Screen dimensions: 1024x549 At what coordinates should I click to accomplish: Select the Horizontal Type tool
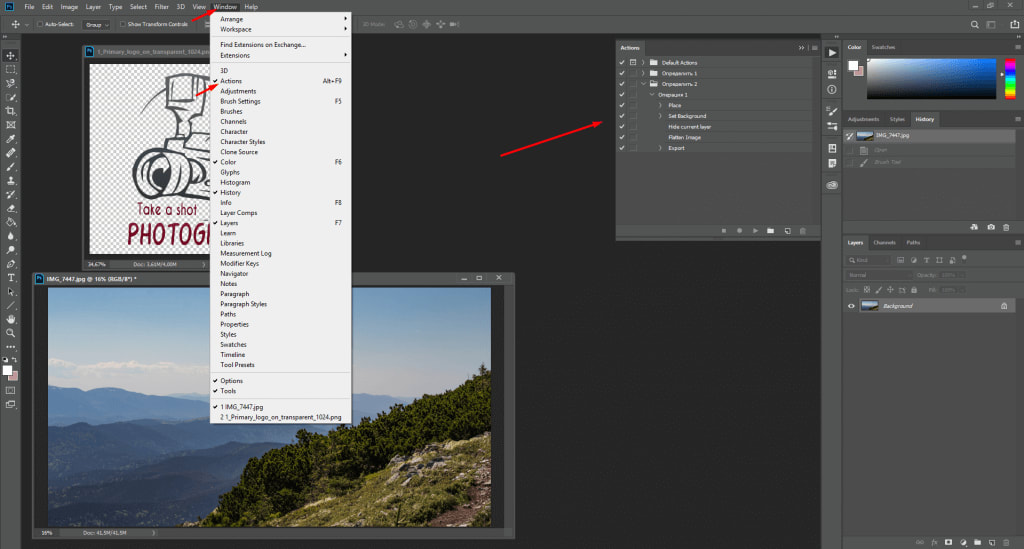[10, 278]
